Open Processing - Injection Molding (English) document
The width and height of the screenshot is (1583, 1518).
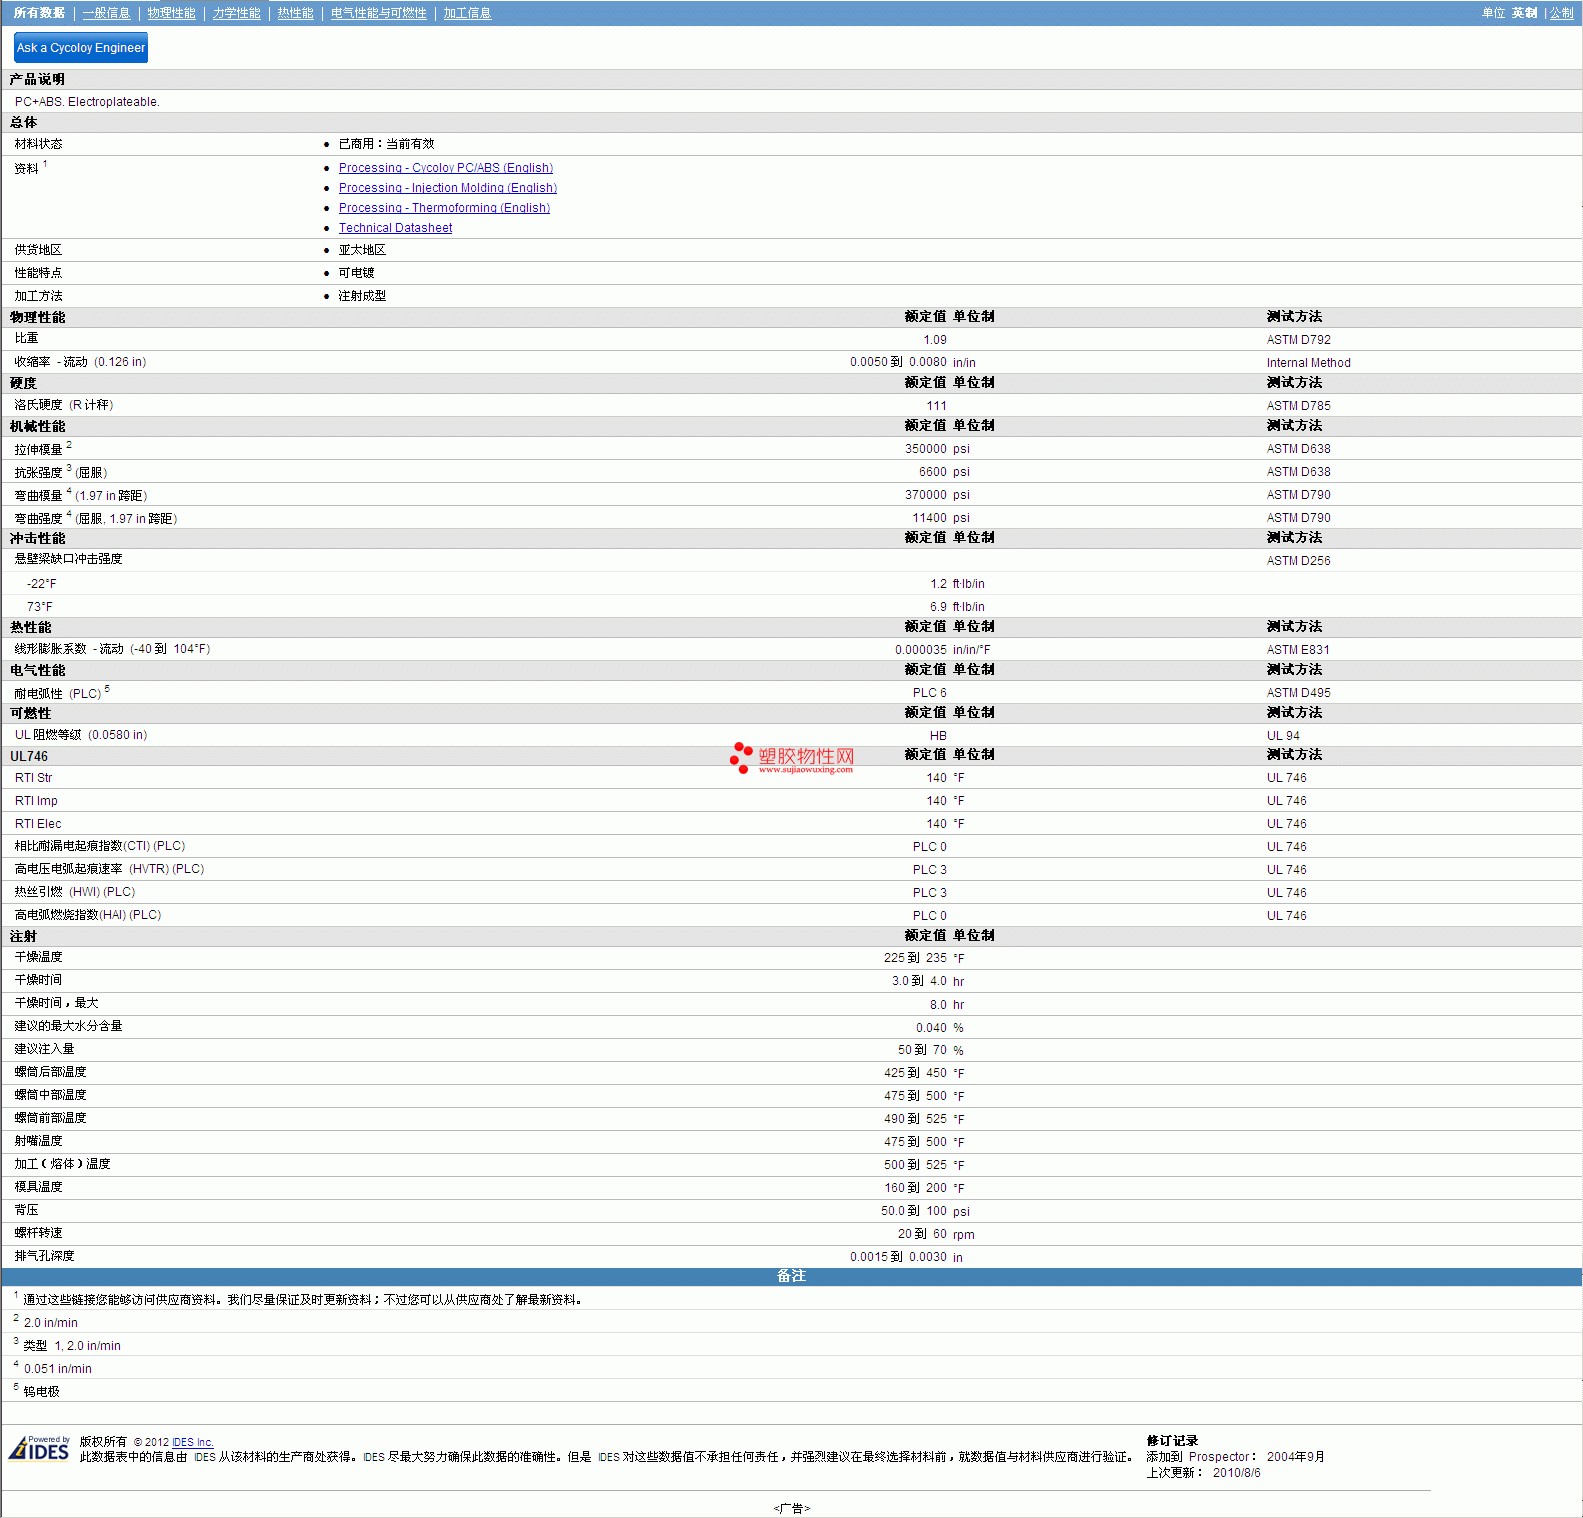(x=447, y=188)
